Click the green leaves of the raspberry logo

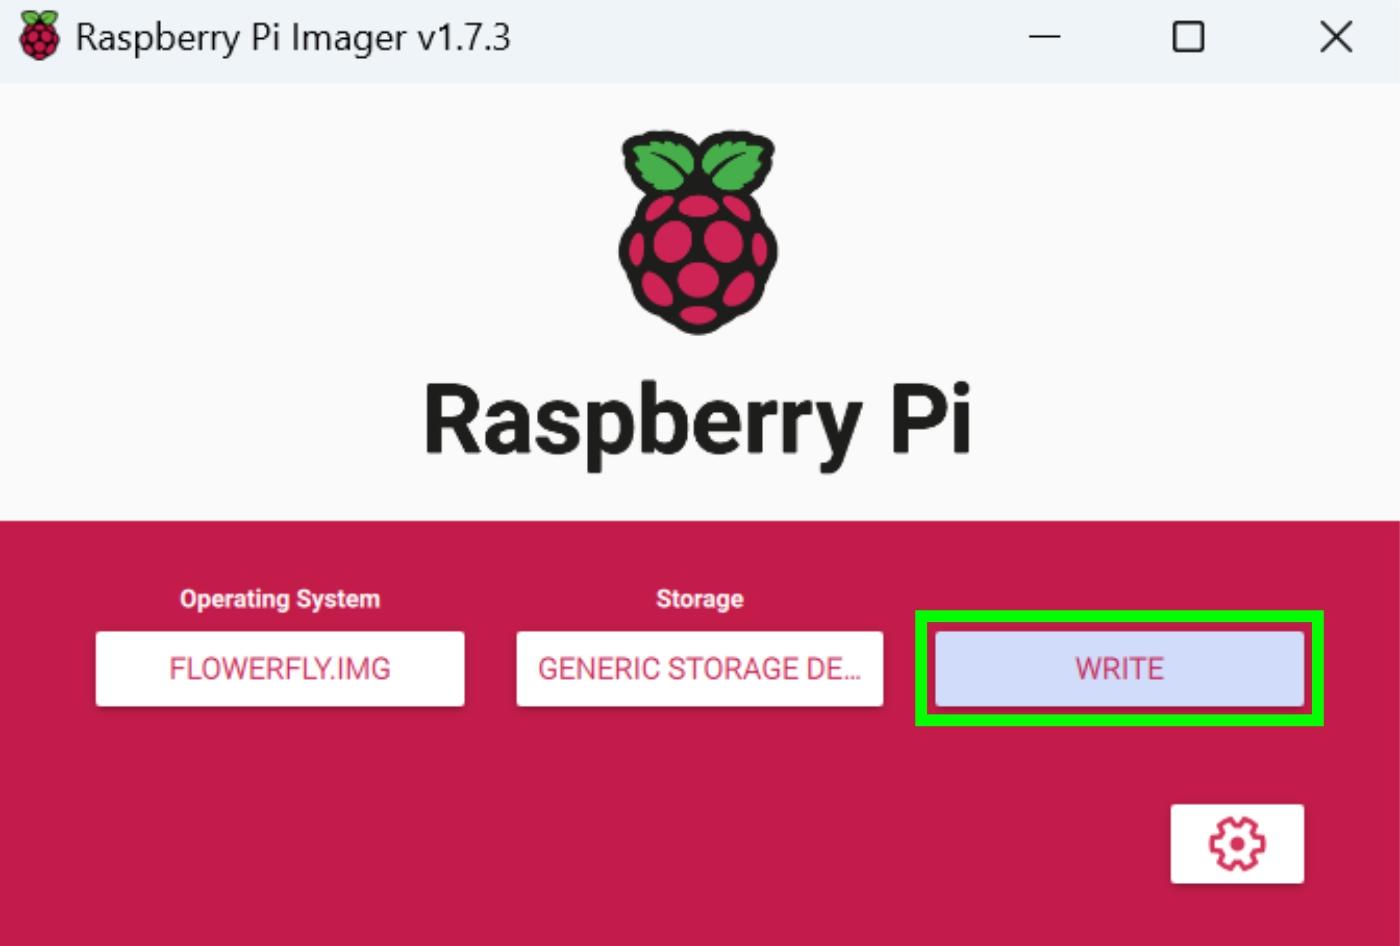click(698, 165)
